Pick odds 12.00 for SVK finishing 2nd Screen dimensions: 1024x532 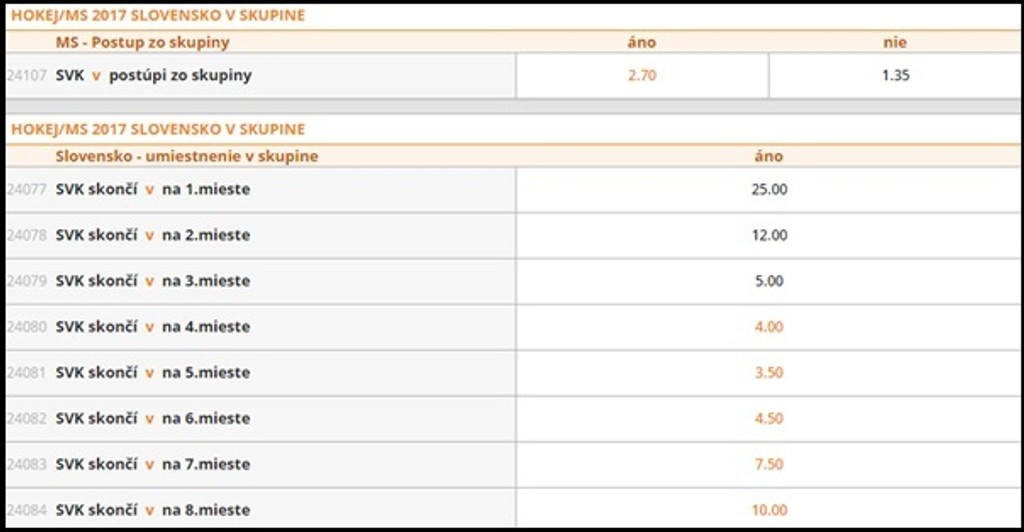click(768, 235)
